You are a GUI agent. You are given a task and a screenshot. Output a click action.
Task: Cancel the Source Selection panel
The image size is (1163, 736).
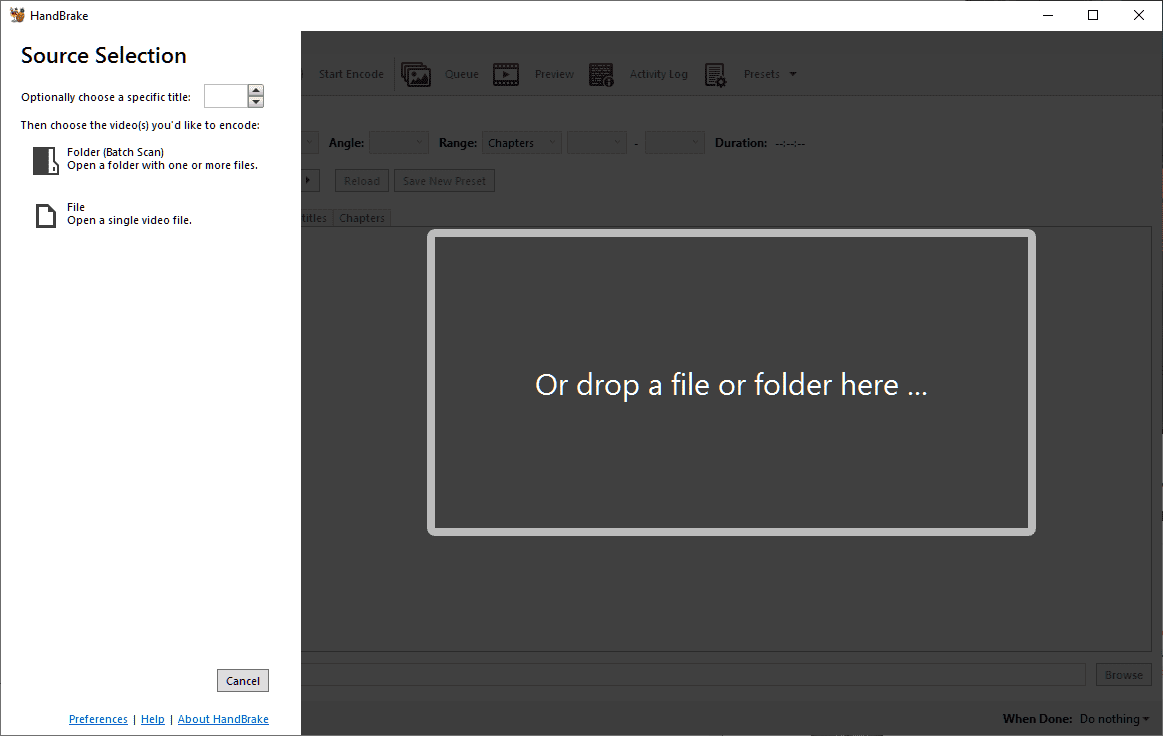(x=242, y=680)
